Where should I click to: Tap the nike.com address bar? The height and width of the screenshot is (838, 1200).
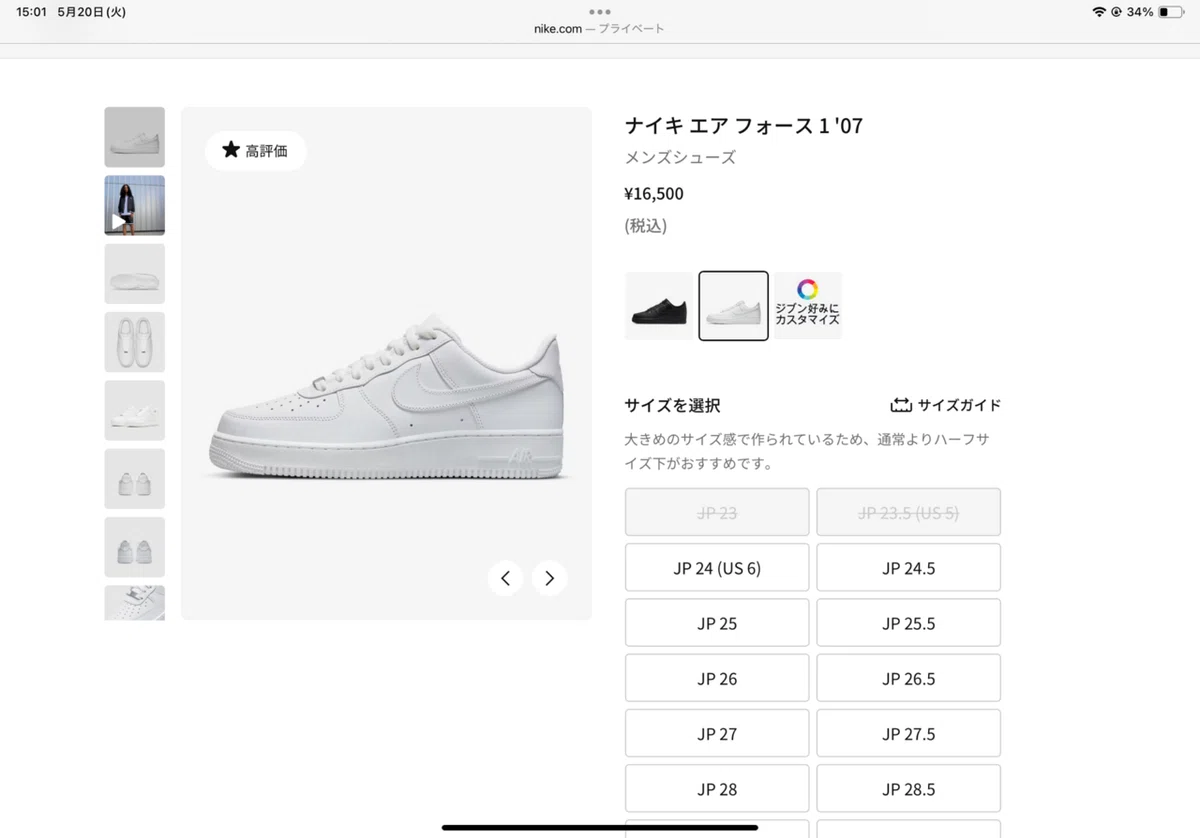[599, 29]
